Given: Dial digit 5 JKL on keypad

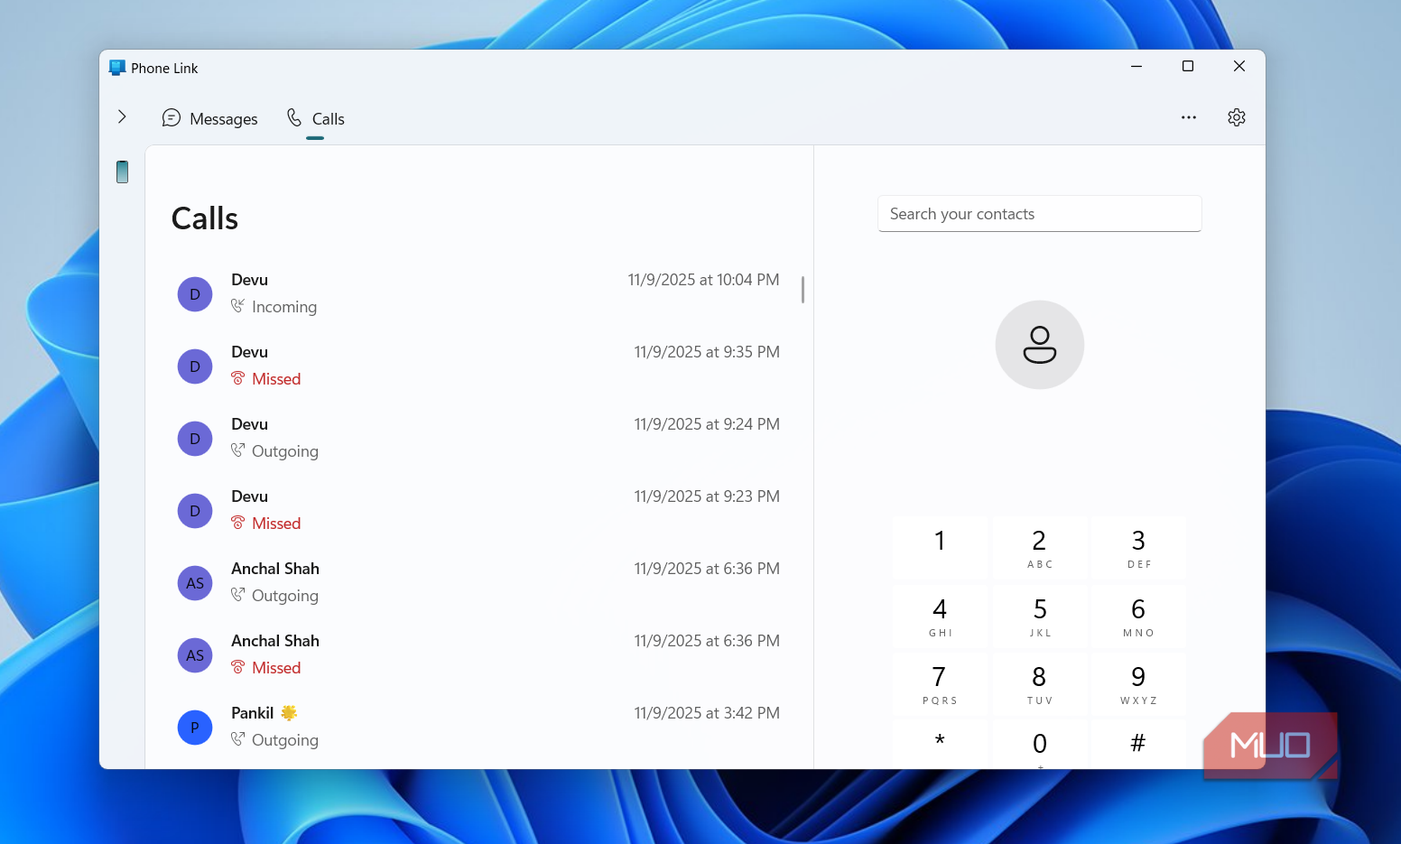Looking at the screenshot, I should [x=1039, y=616].
